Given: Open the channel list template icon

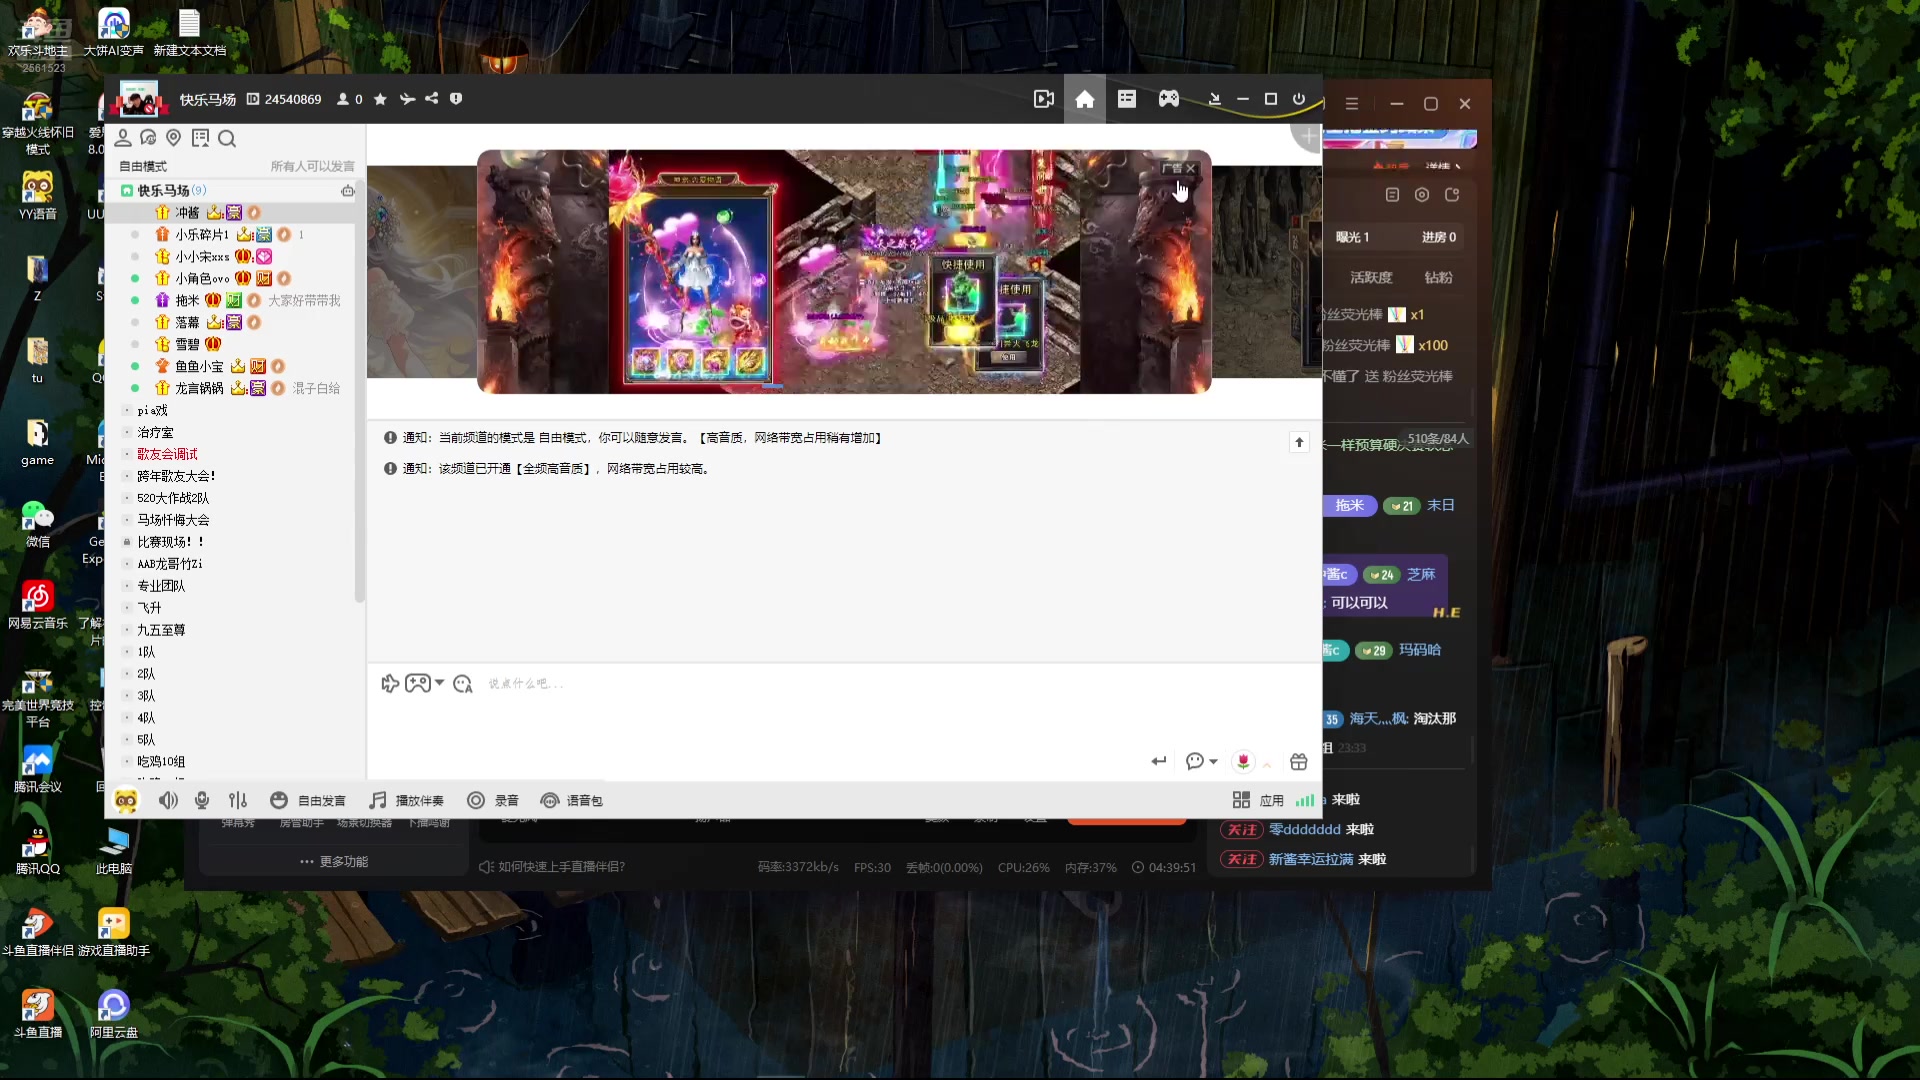Looking at the screenshot, I should [1127, 99].
